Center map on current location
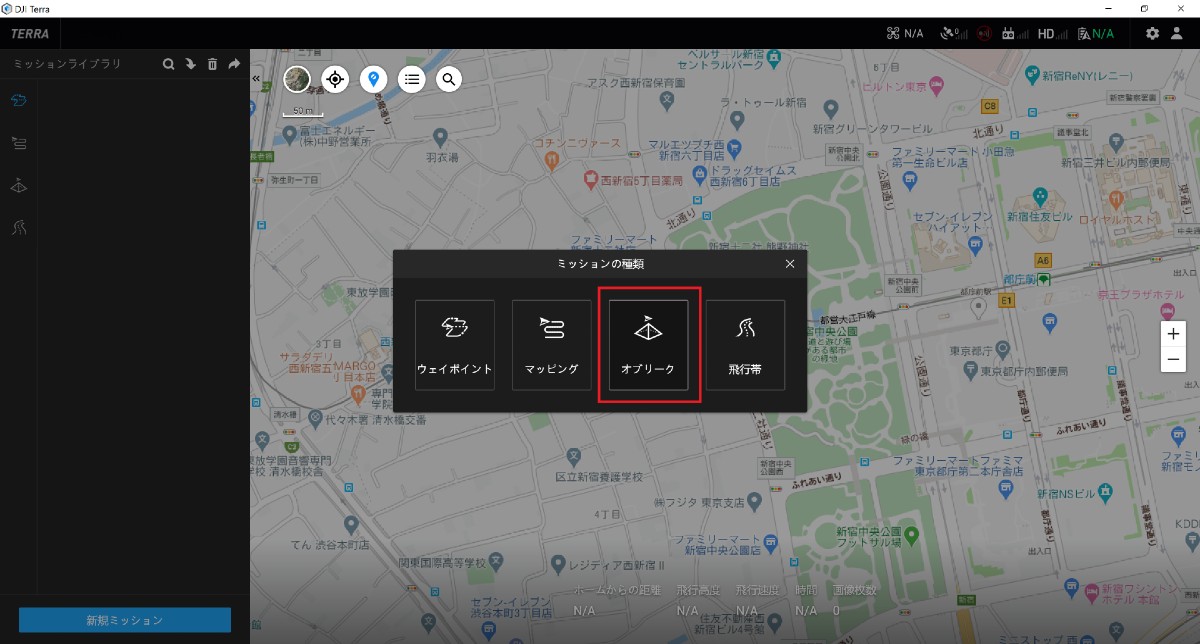This screenshot has height=644, width=1200. 335,79
